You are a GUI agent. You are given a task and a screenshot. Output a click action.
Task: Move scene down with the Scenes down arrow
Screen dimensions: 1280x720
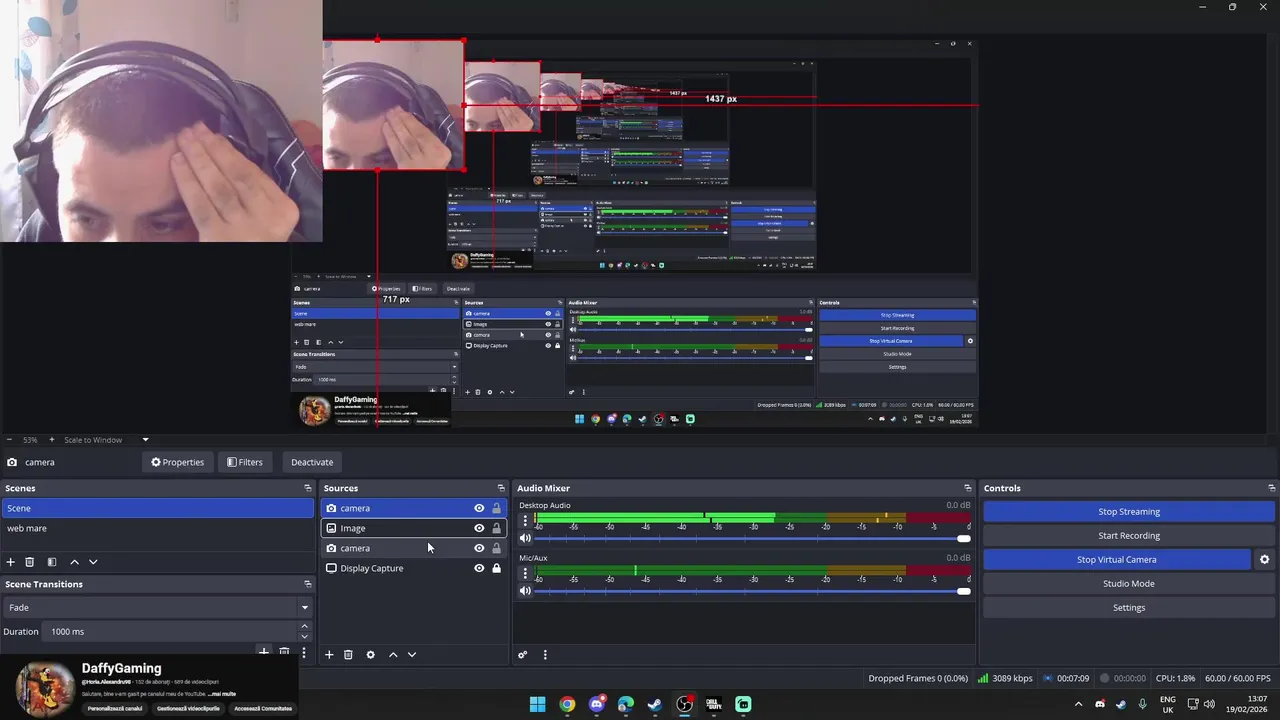(93, 562)
